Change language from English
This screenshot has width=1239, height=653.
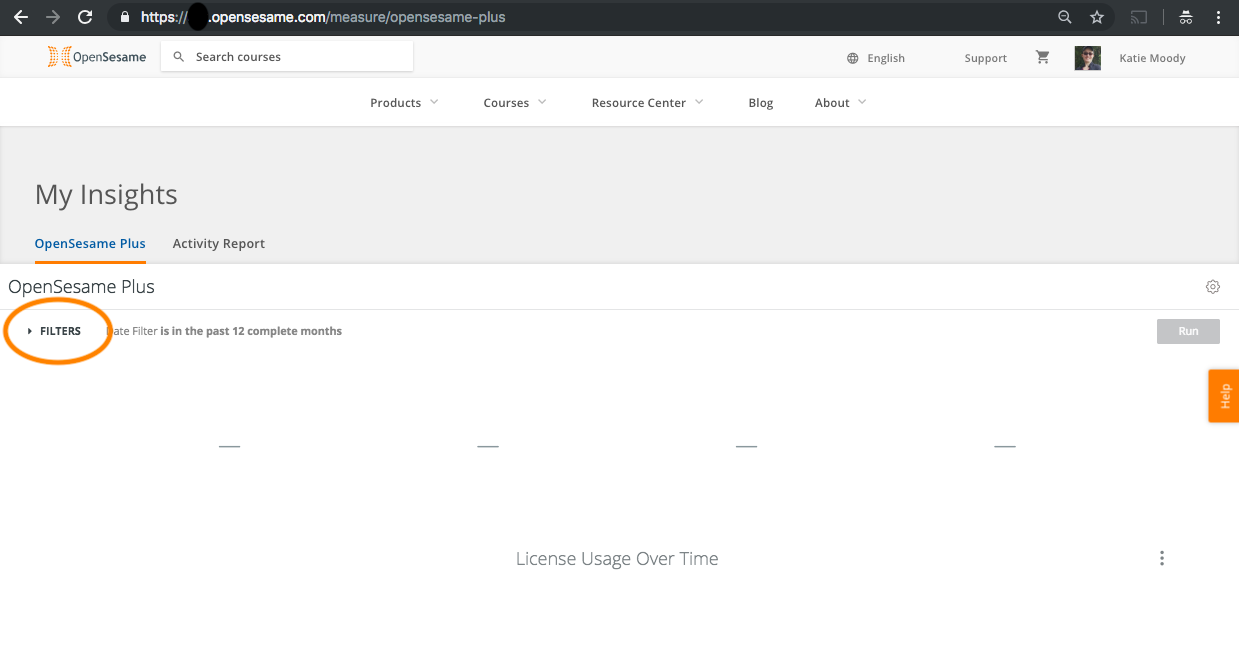tap(886, 58)
